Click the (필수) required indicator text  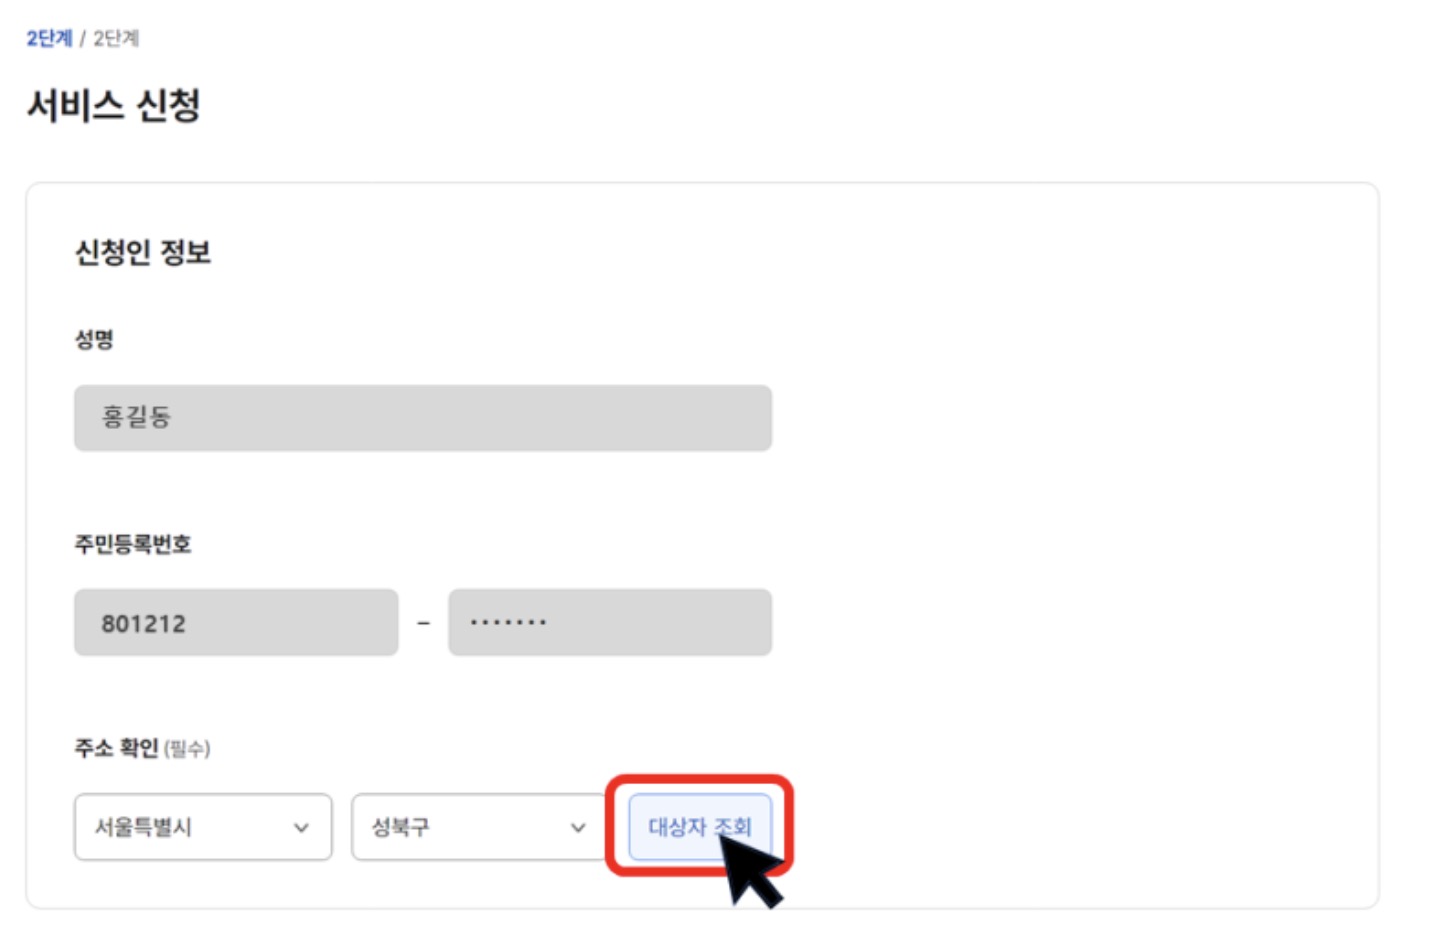click(187, 749)
